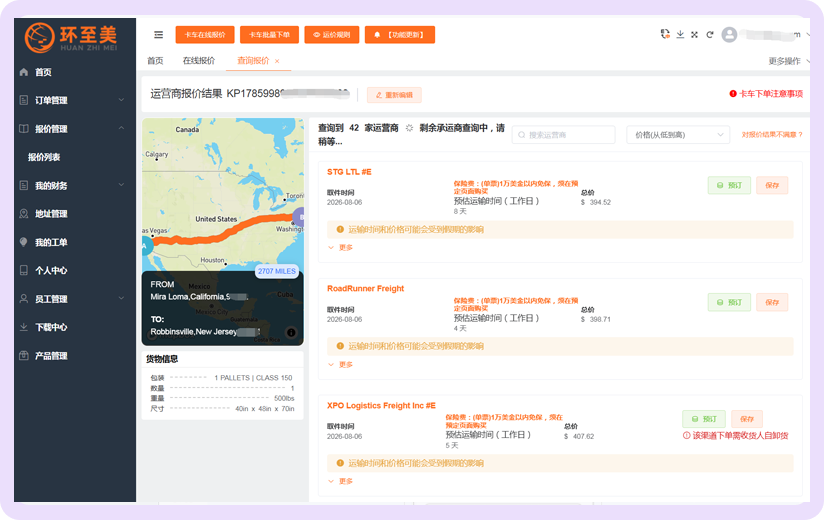Switch to the 在线报价 tab
The height and width of the screenshot is (520, 824).
pos(199,60)
